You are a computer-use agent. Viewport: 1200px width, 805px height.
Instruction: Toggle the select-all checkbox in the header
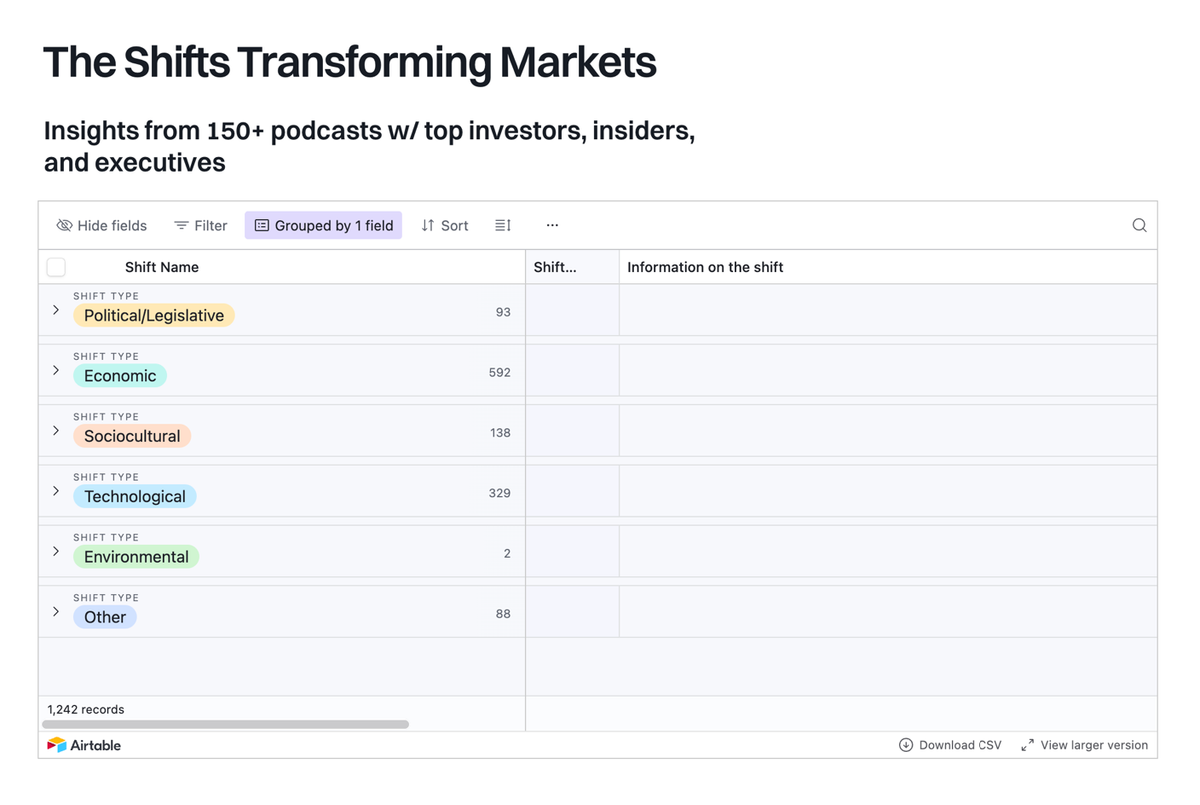56,267
